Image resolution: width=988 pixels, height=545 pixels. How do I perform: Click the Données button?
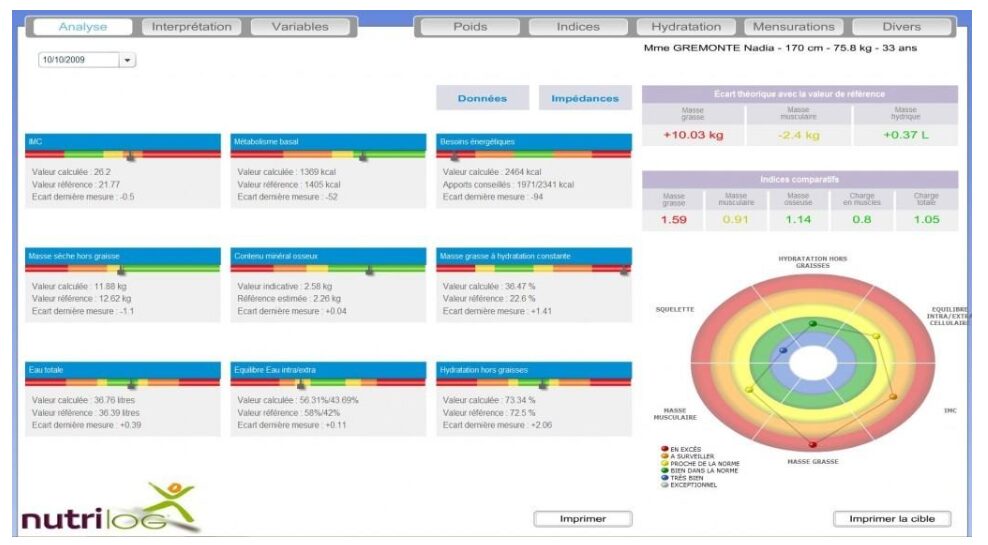483,98
